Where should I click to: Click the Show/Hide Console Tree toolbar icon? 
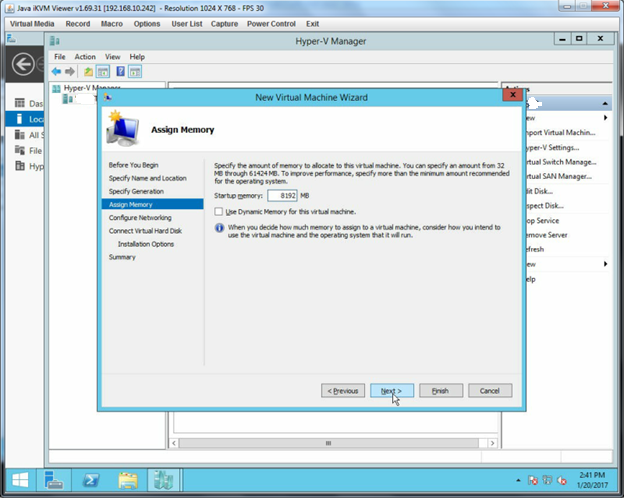click(x=103, y=72)
